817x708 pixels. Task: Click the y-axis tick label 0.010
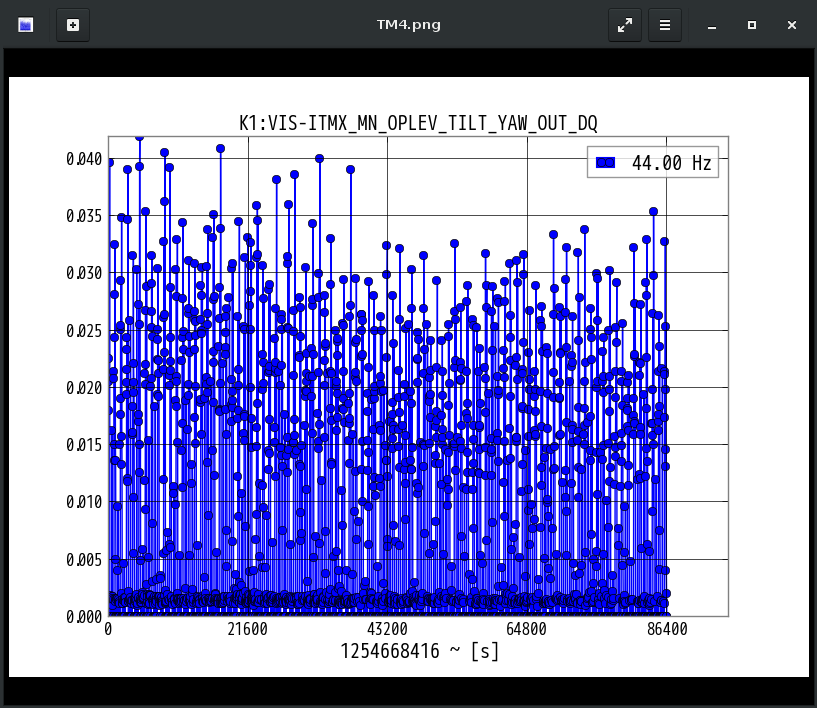click(84, 502)
